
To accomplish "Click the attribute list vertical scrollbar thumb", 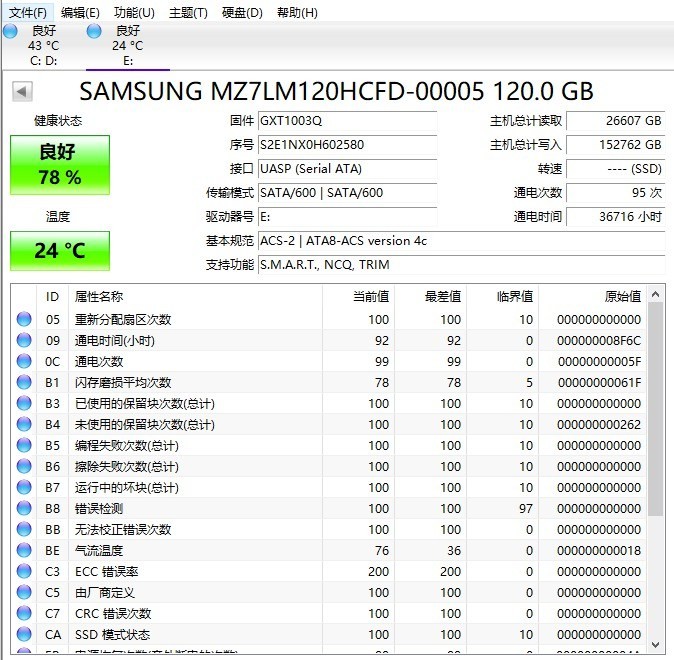I will (656, 409).
